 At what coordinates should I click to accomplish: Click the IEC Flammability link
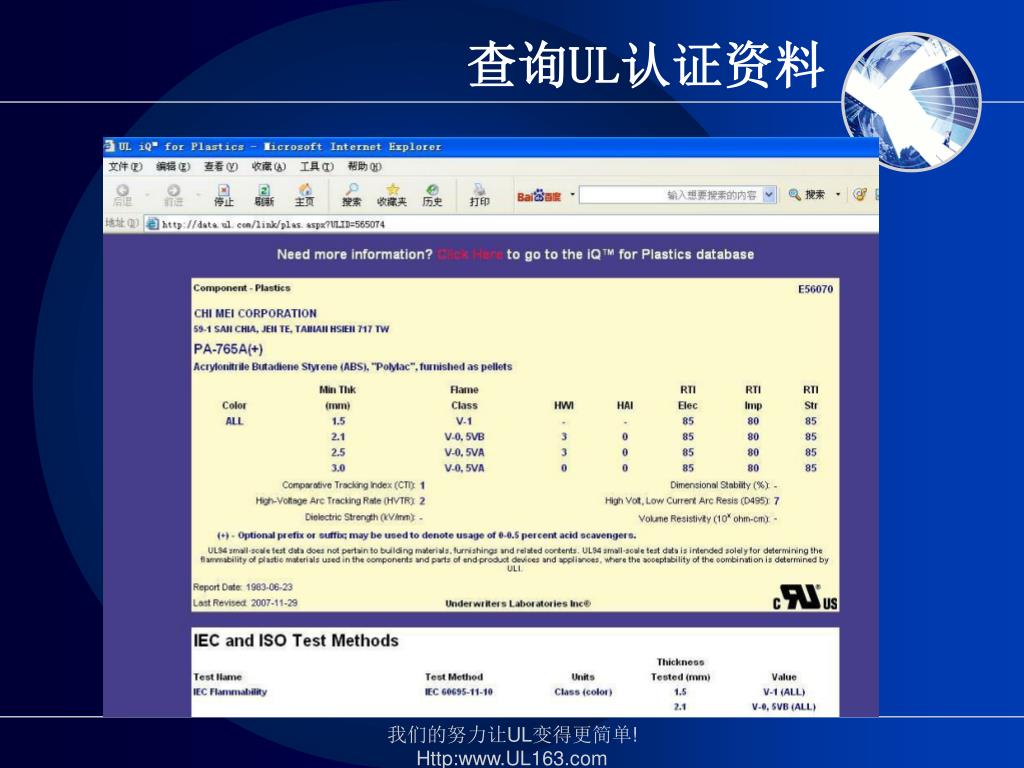[x=230, y=692]
